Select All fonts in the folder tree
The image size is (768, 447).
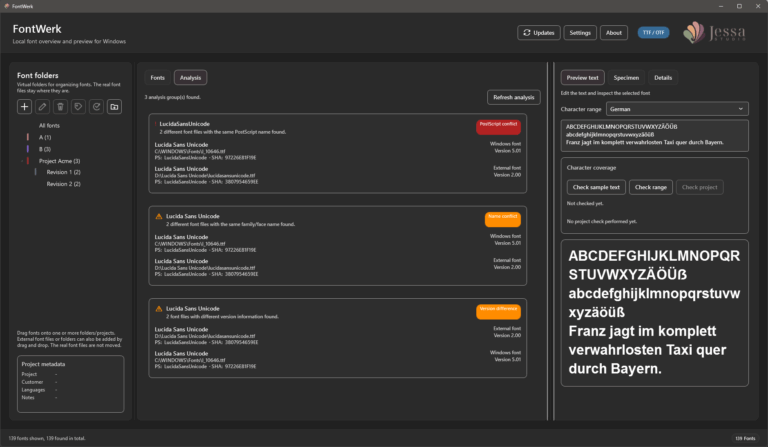point(49,125)
